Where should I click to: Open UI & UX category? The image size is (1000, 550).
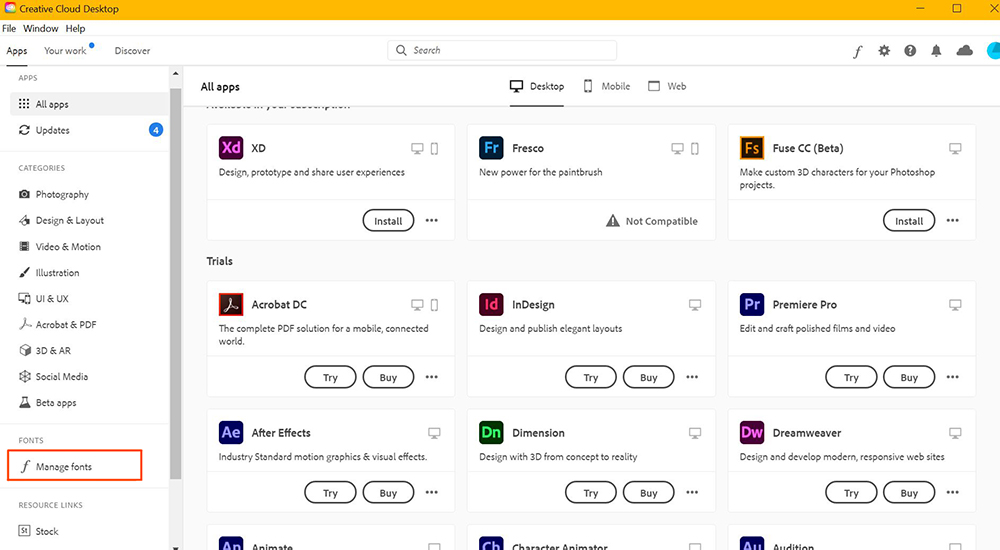pyautogui.click(x=52, y=299)
